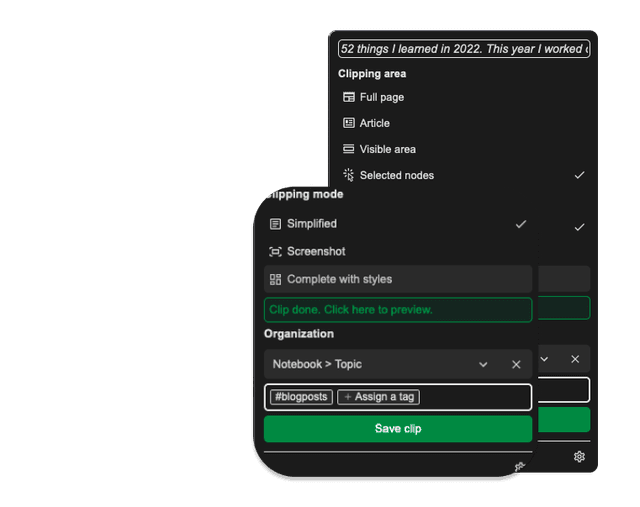This screenshot has height=507, width=640.
Task: Click the Organization heading
Action: click(x=299, y=334)
